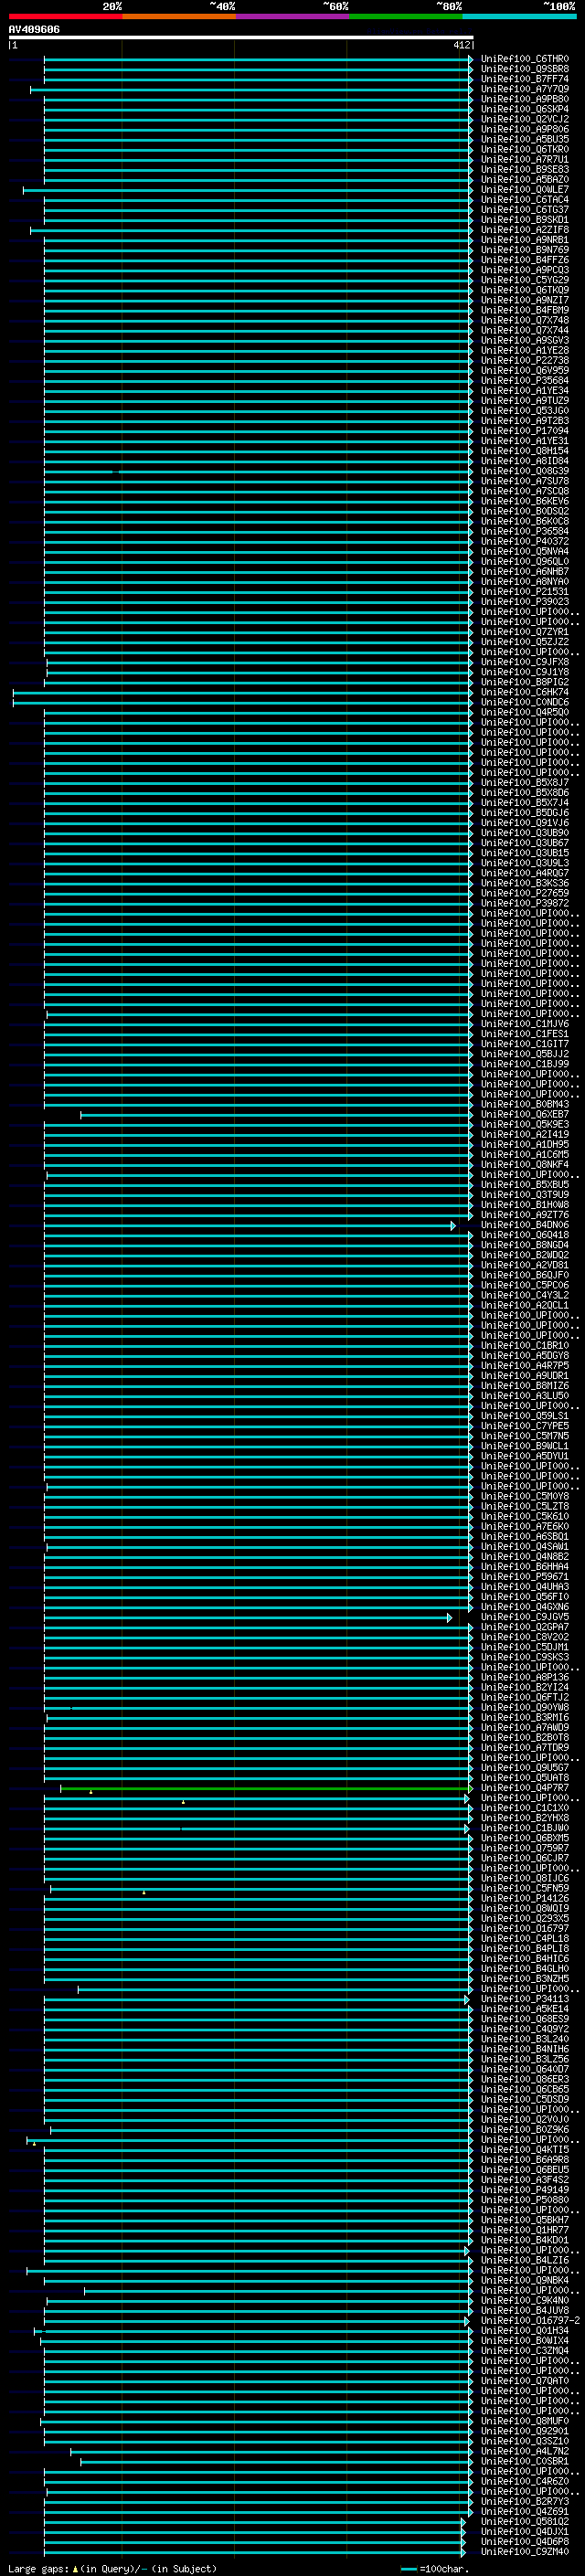
Task: Select hit label UniRef100_P22738
Action: tap(525, 360)
